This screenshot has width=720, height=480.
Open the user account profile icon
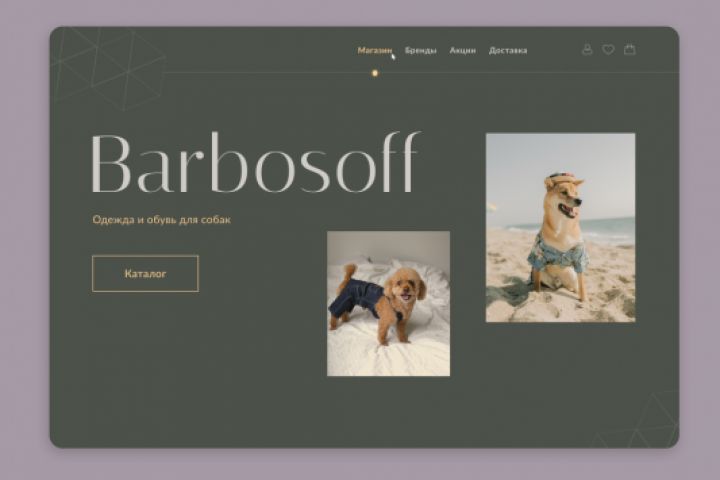pyautogui.click(x=587, y=50)
